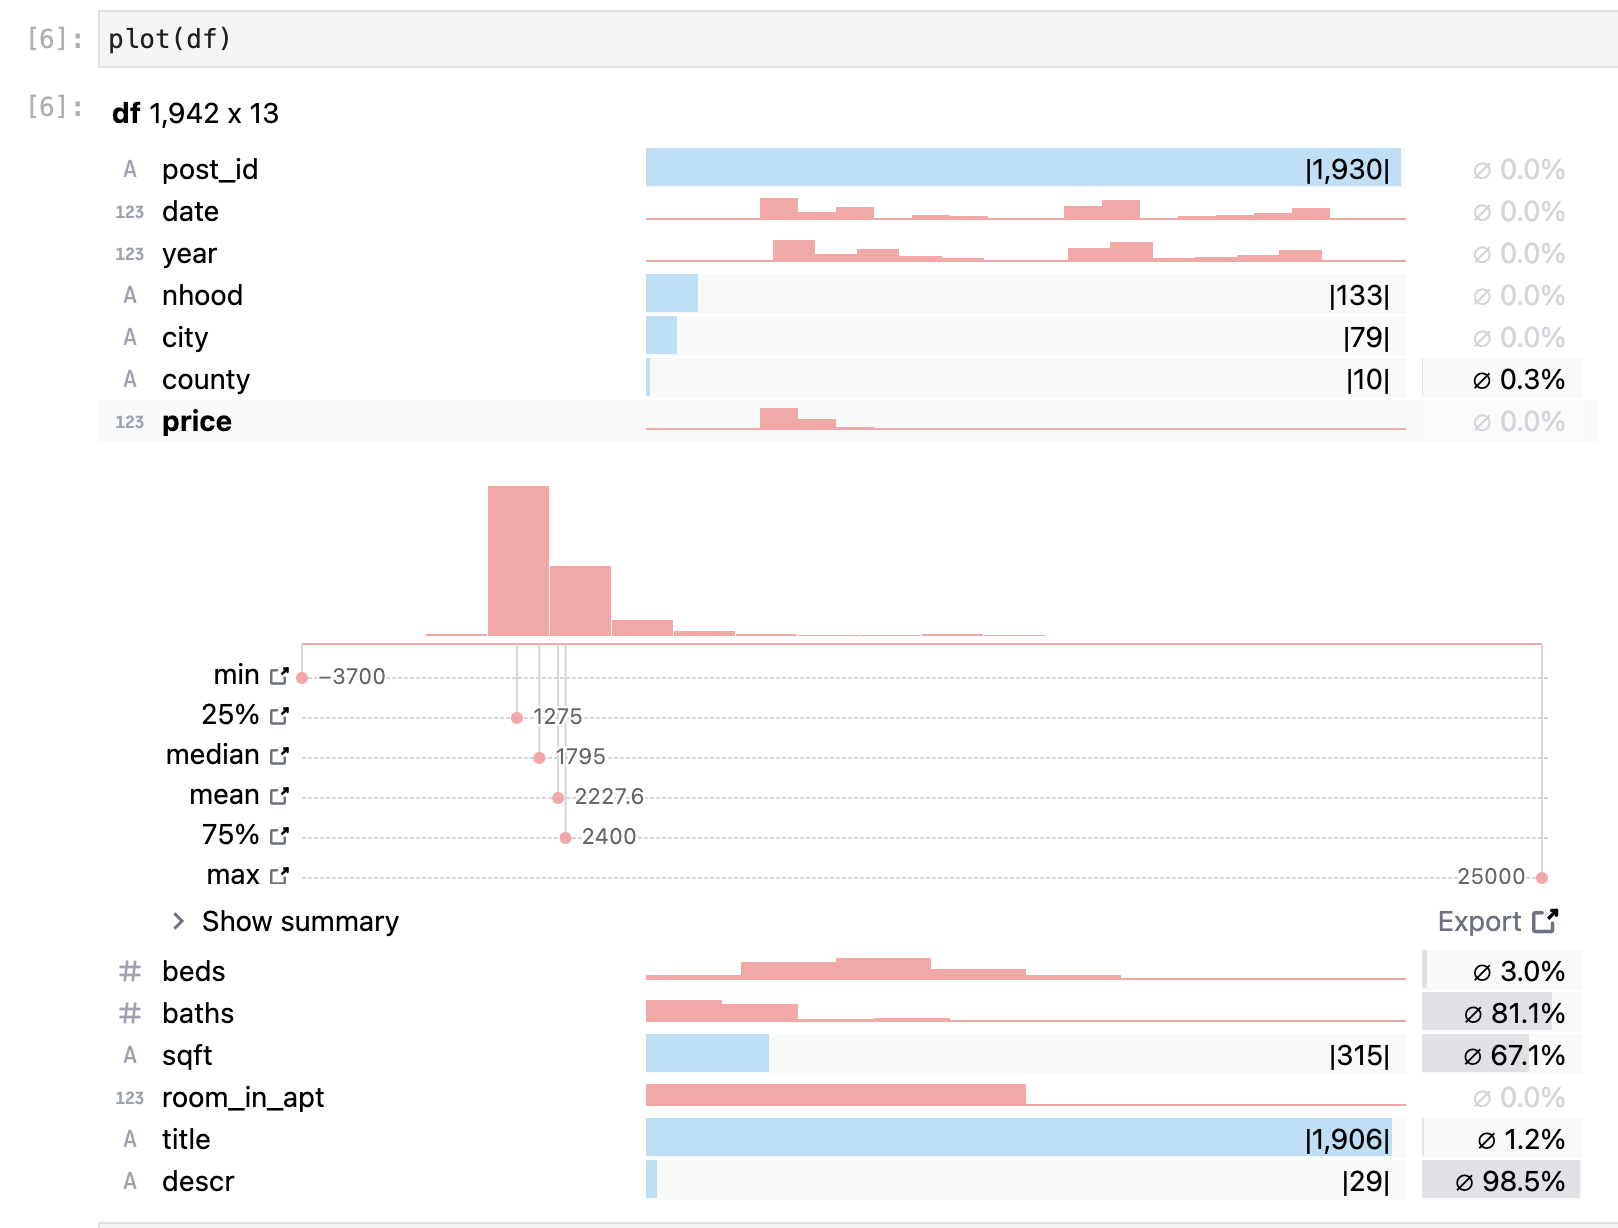Click the text type icon beside post_id
Viewport: 1618px width, 1228px height.
(x=129, y=169)
